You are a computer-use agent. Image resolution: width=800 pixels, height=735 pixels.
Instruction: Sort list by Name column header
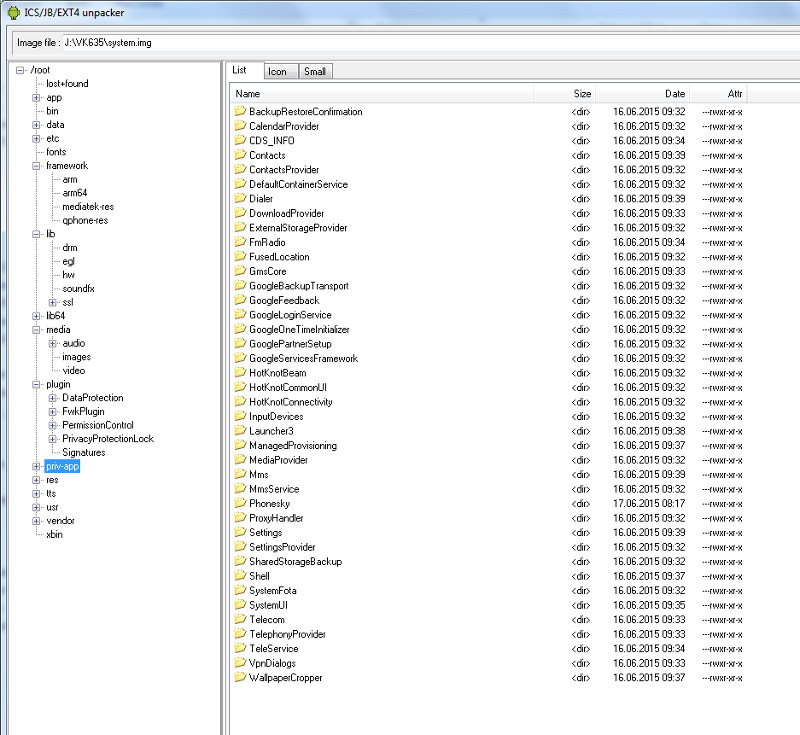[380, 93]
